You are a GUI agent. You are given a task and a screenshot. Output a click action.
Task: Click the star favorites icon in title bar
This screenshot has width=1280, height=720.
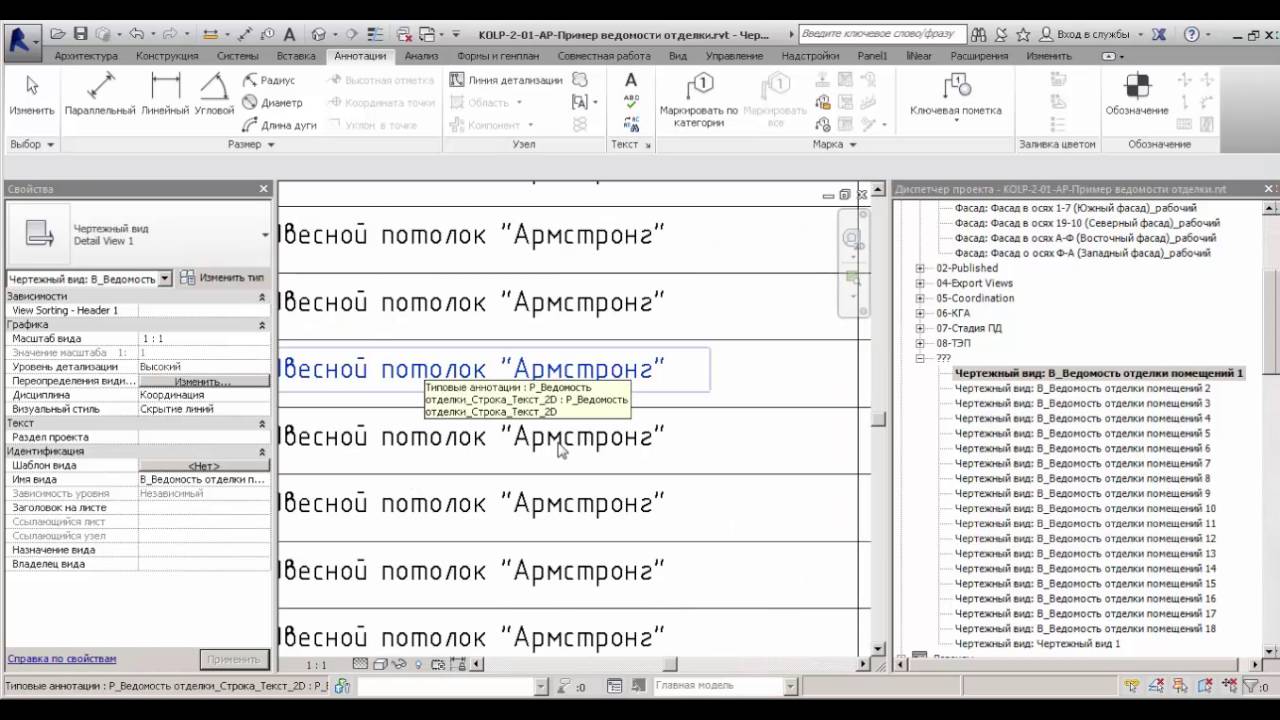click(x=1022, y=34)
